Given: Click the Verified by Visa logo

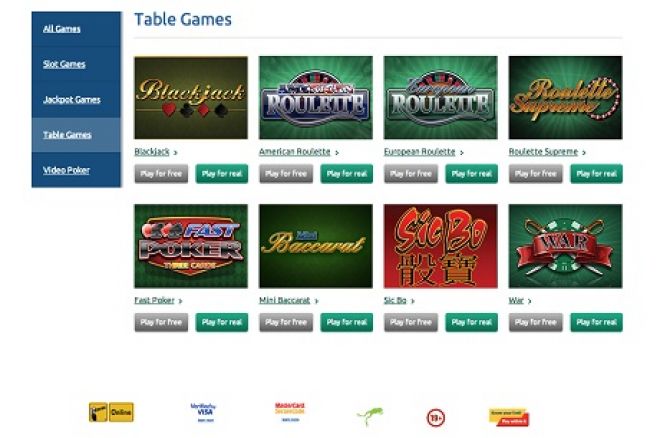Looking at the screenshot, I should click(x=203, y=412).
